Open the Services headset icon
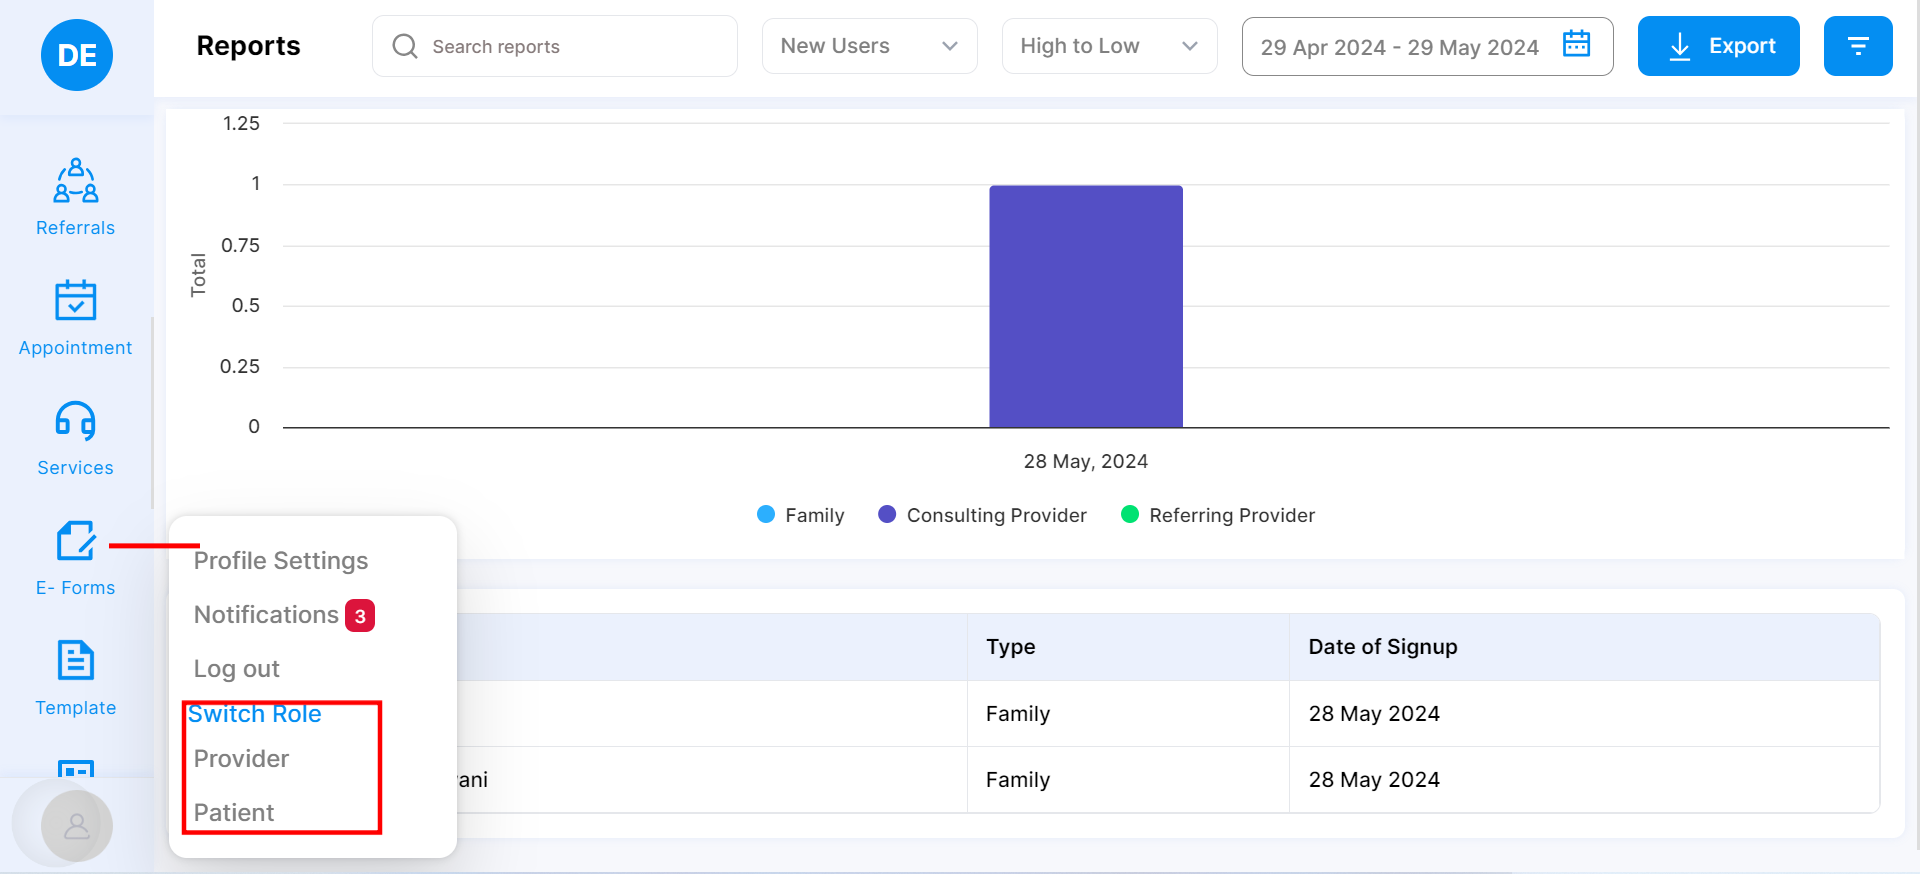Screen dimensions: 1920x874 click(x=76, y=421)
